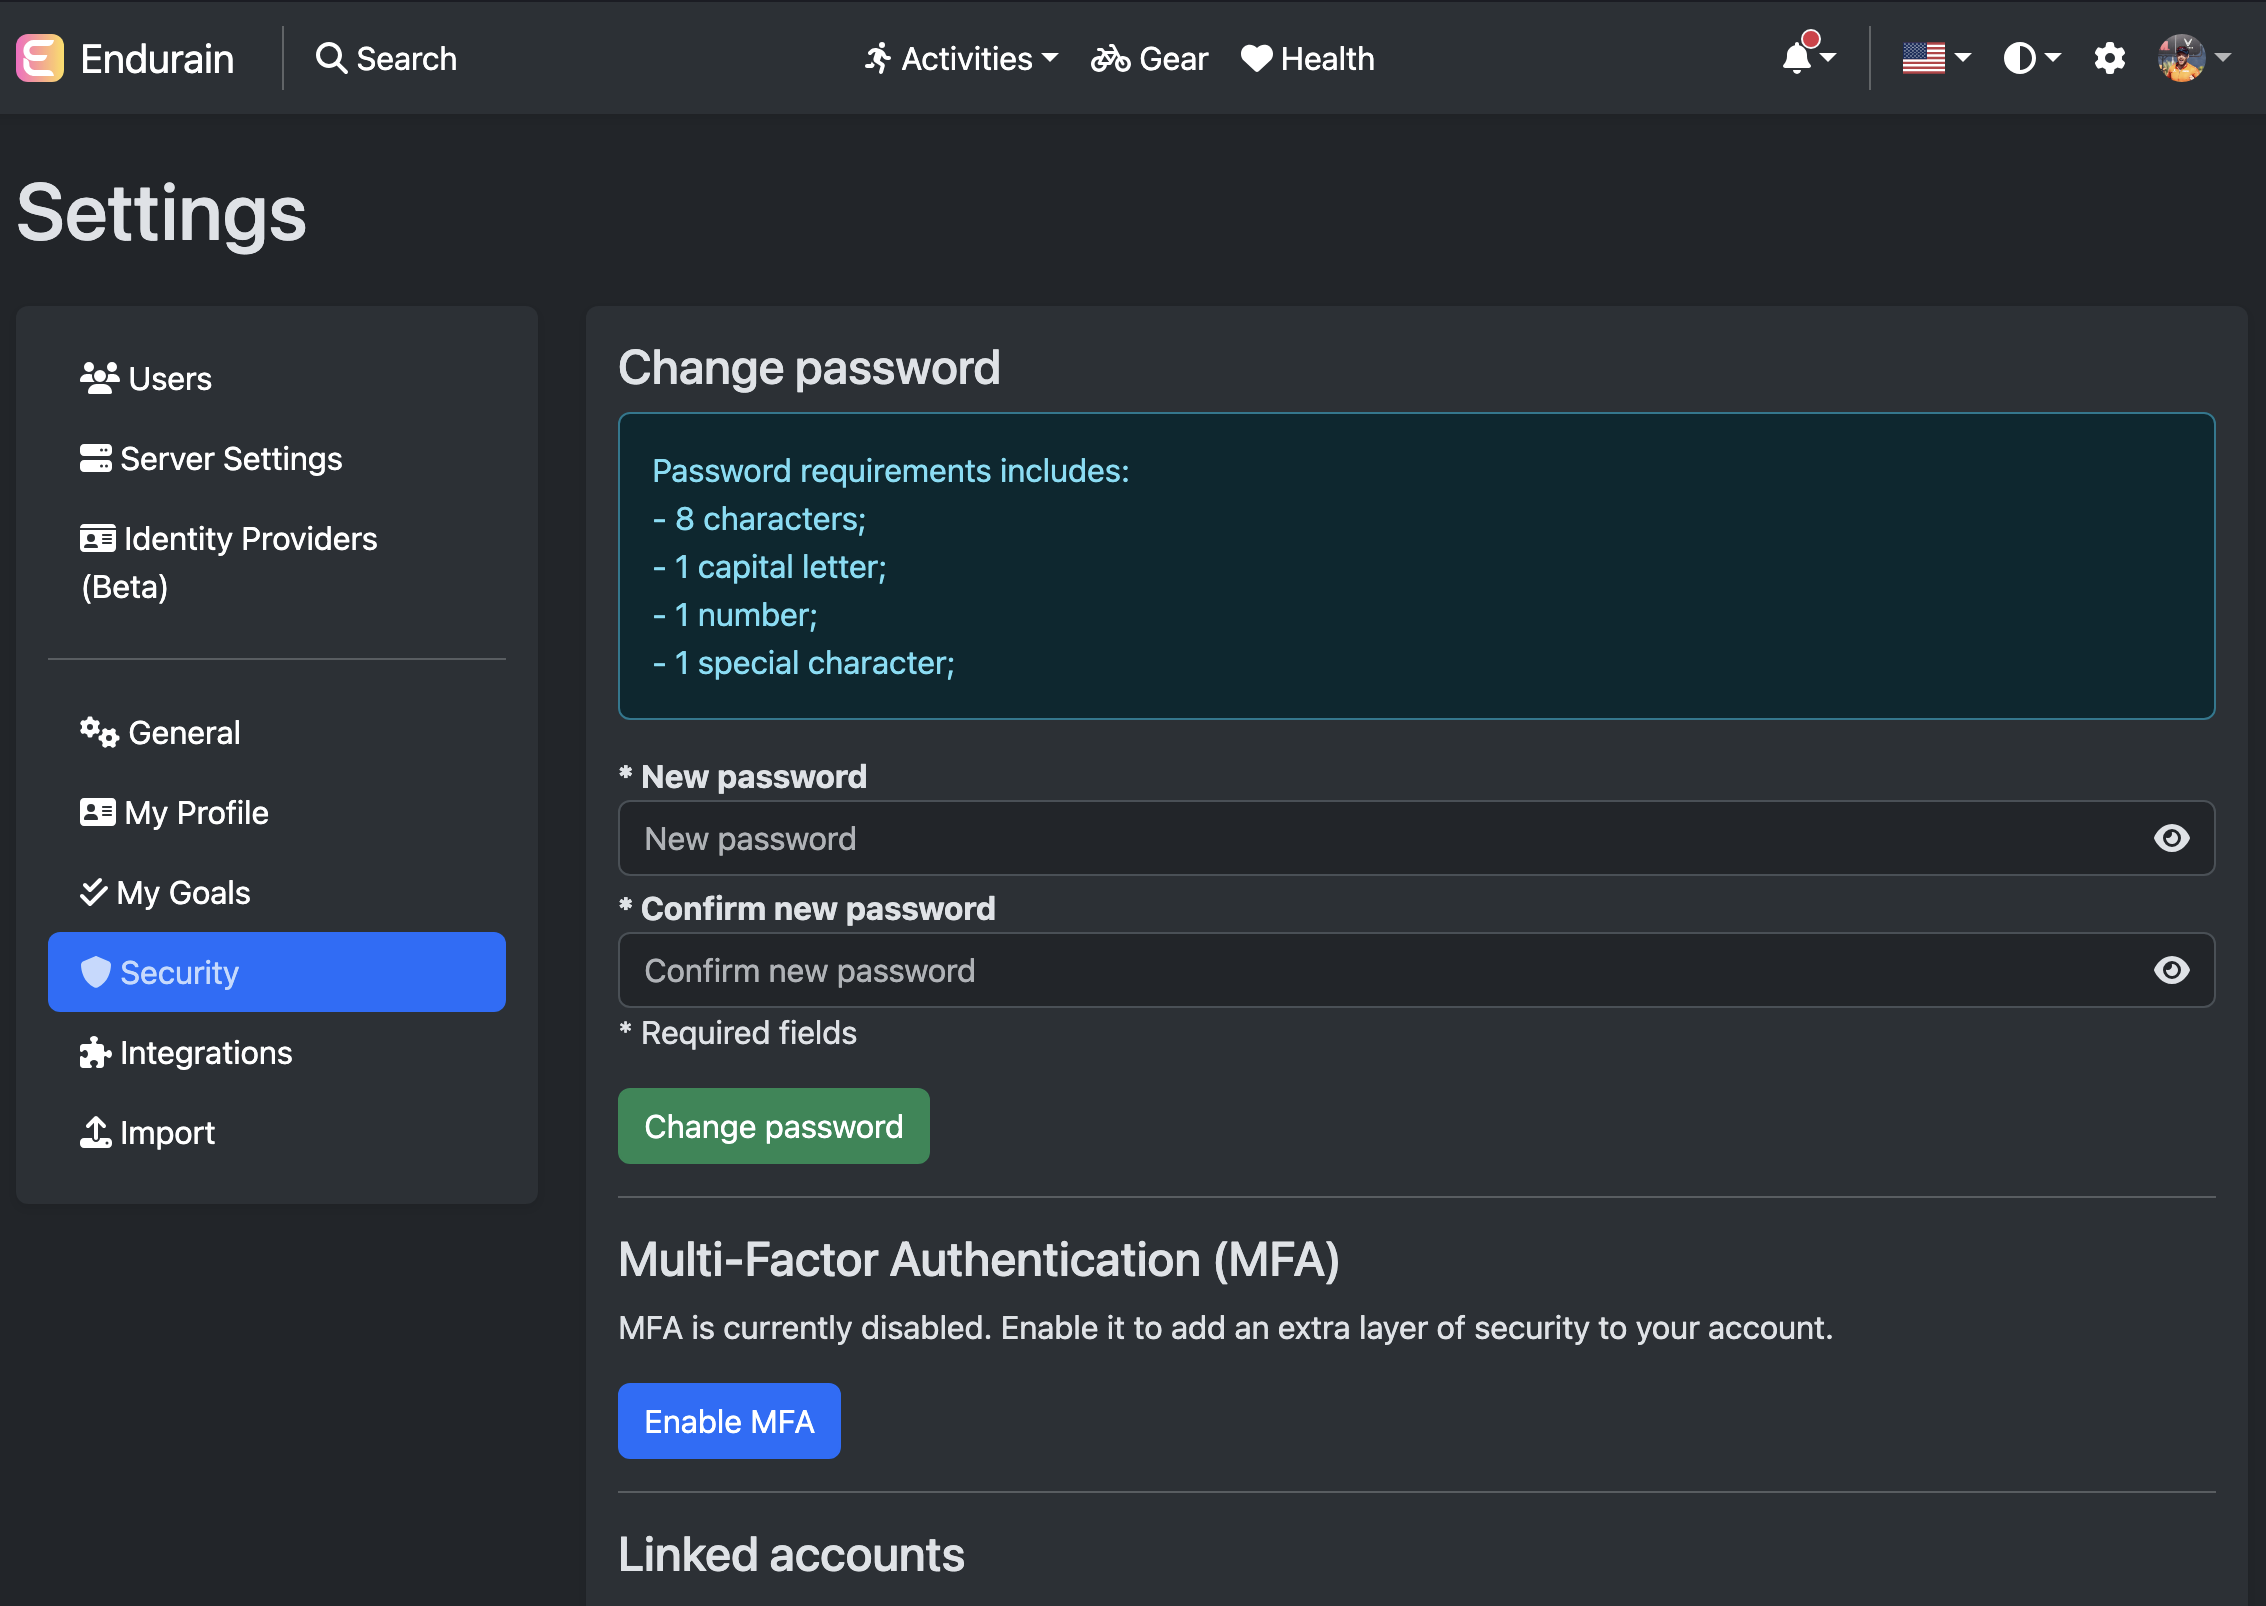Click the Change password button
This screenshot has width=2266, height=1606.
(772, 1125)
